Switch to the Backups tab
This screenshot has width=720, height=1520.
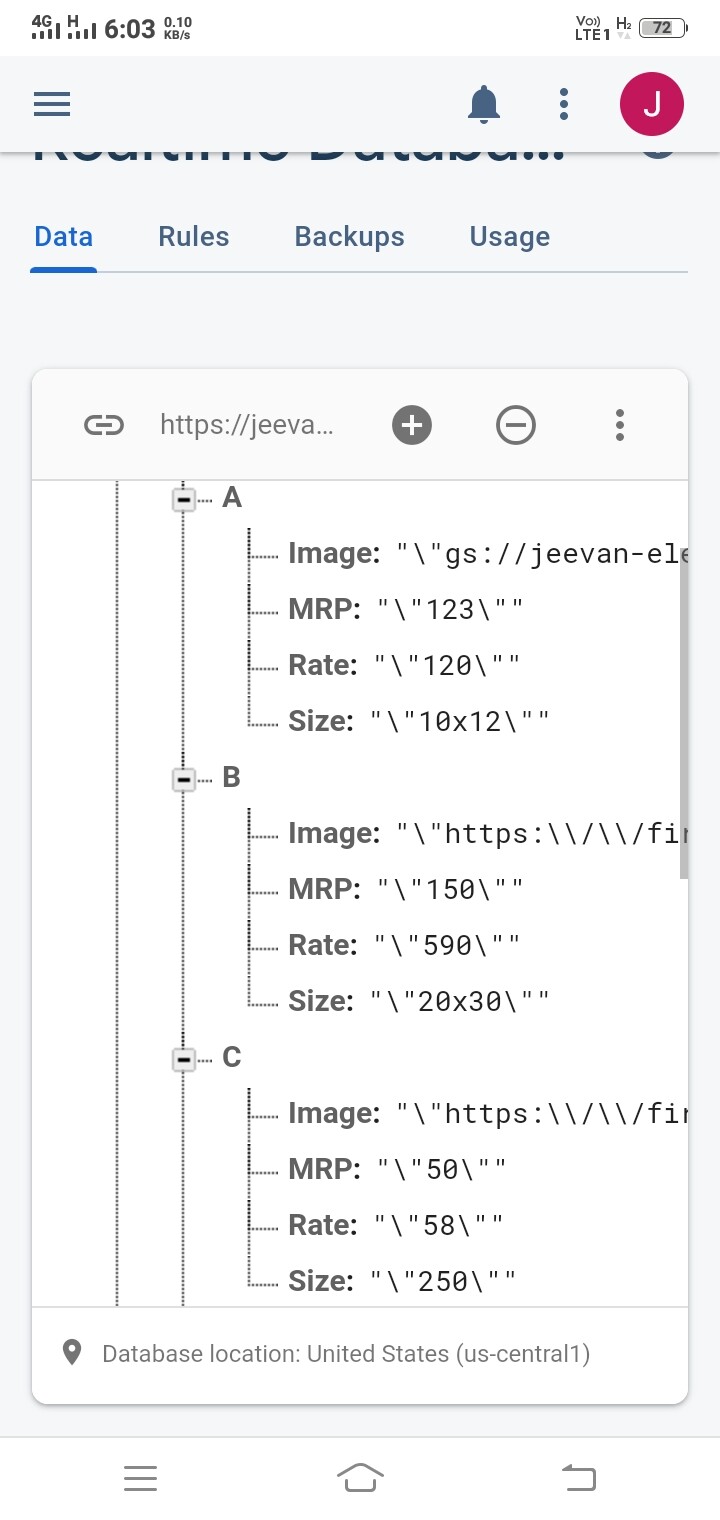coord(350,237)
